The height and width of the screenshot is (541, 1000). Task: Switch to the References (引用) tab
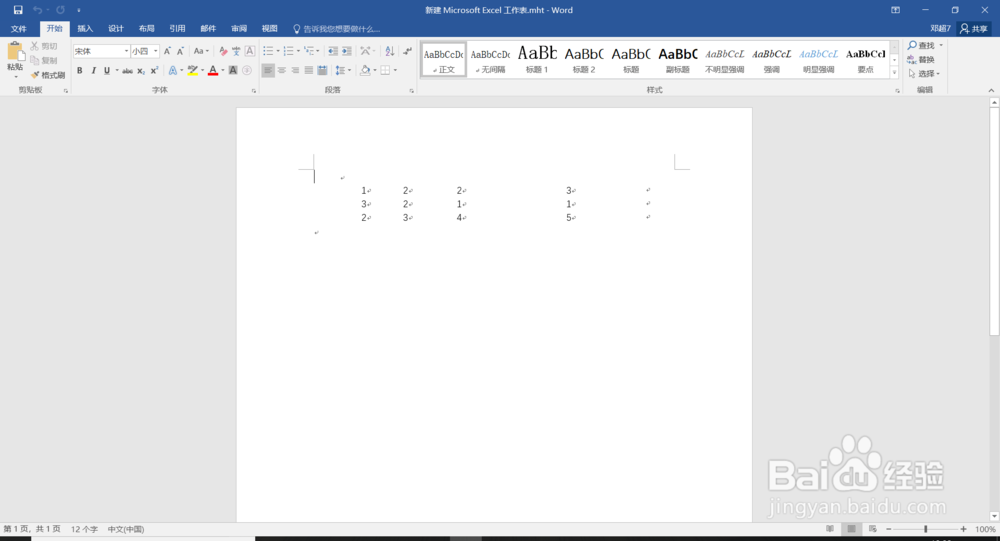click(x=177, y=29)
